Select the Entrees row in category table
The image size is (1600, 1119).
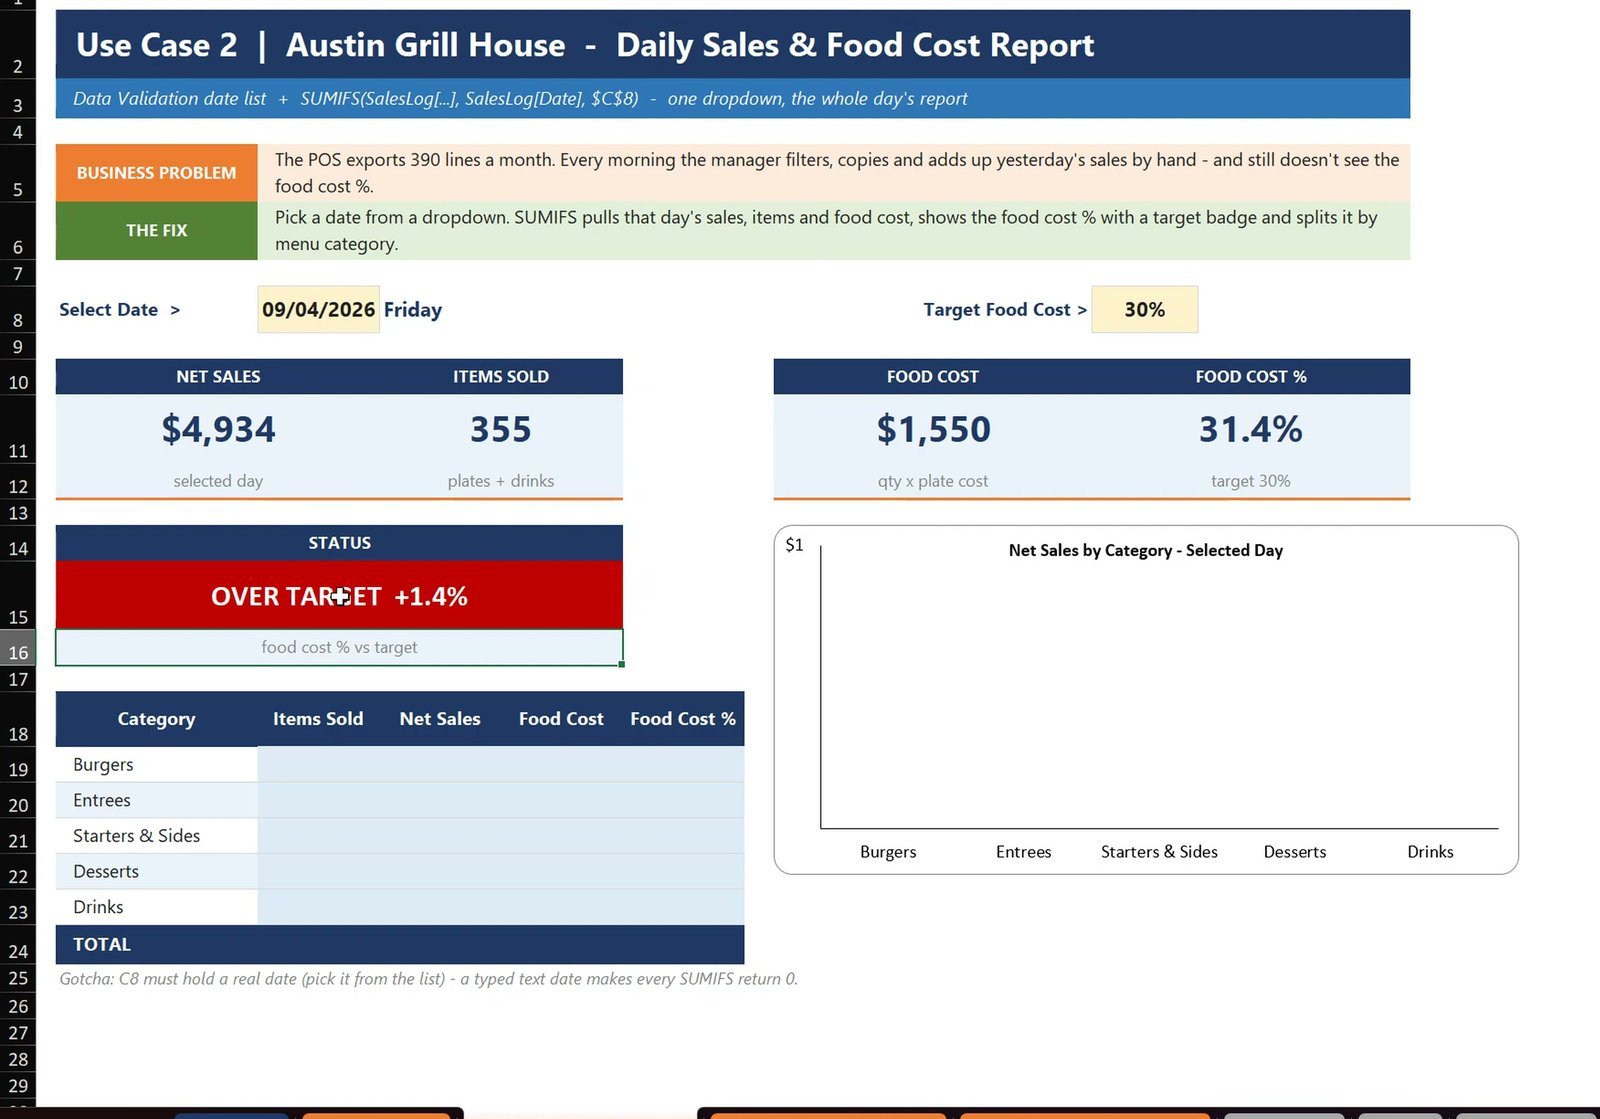point(400,800)
